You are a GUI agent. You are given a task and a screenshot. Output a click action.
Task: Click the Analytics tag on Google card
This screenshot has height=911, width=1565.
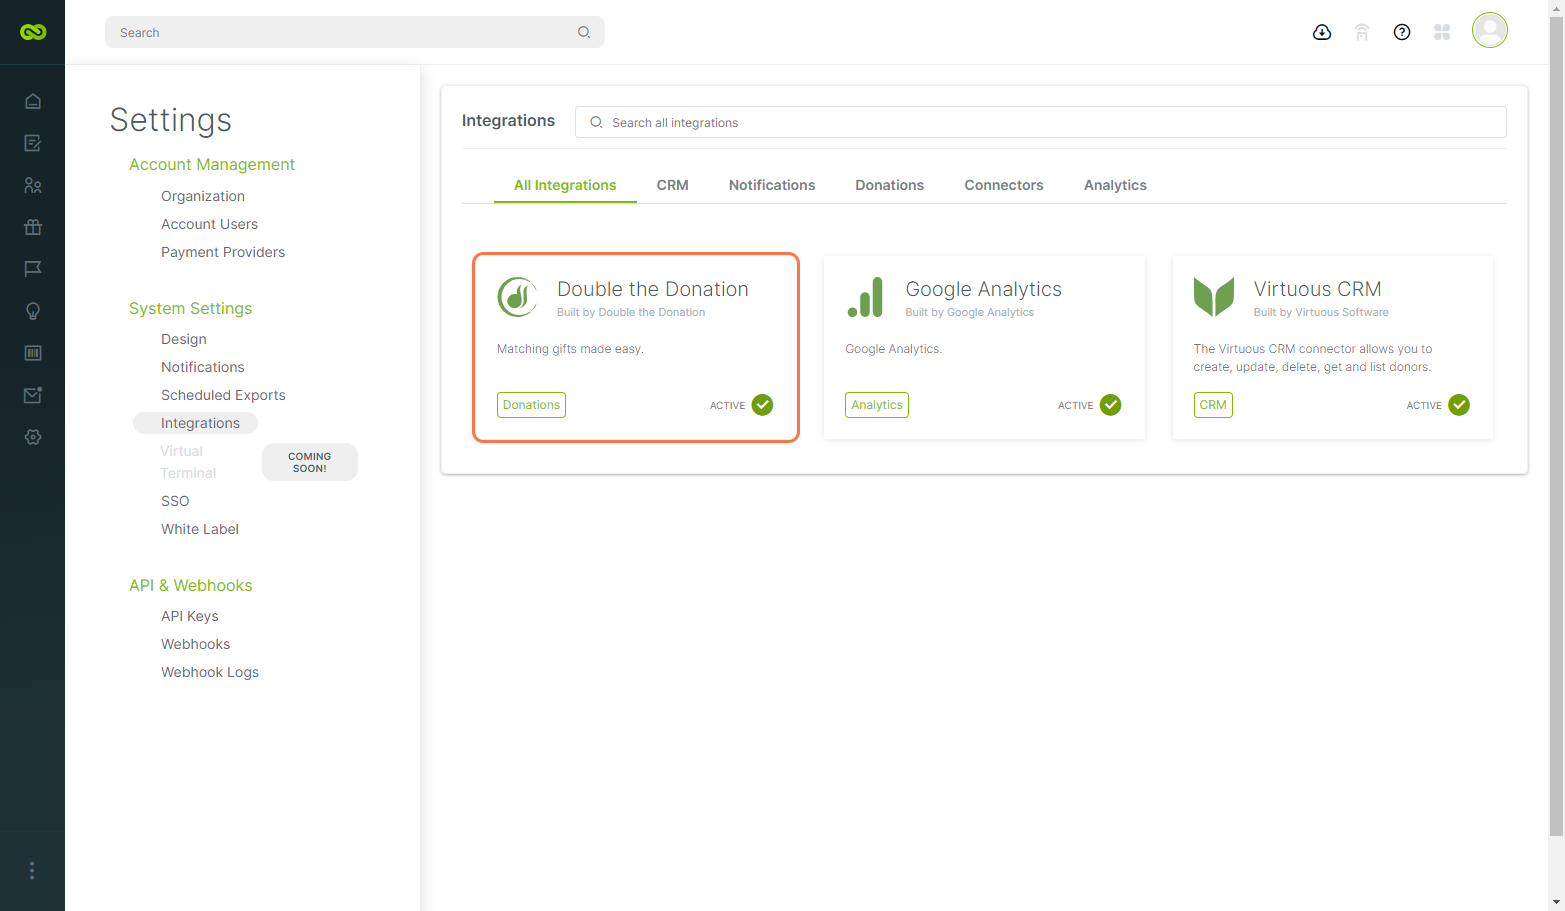pyautogui.click(x=877, y=405)
